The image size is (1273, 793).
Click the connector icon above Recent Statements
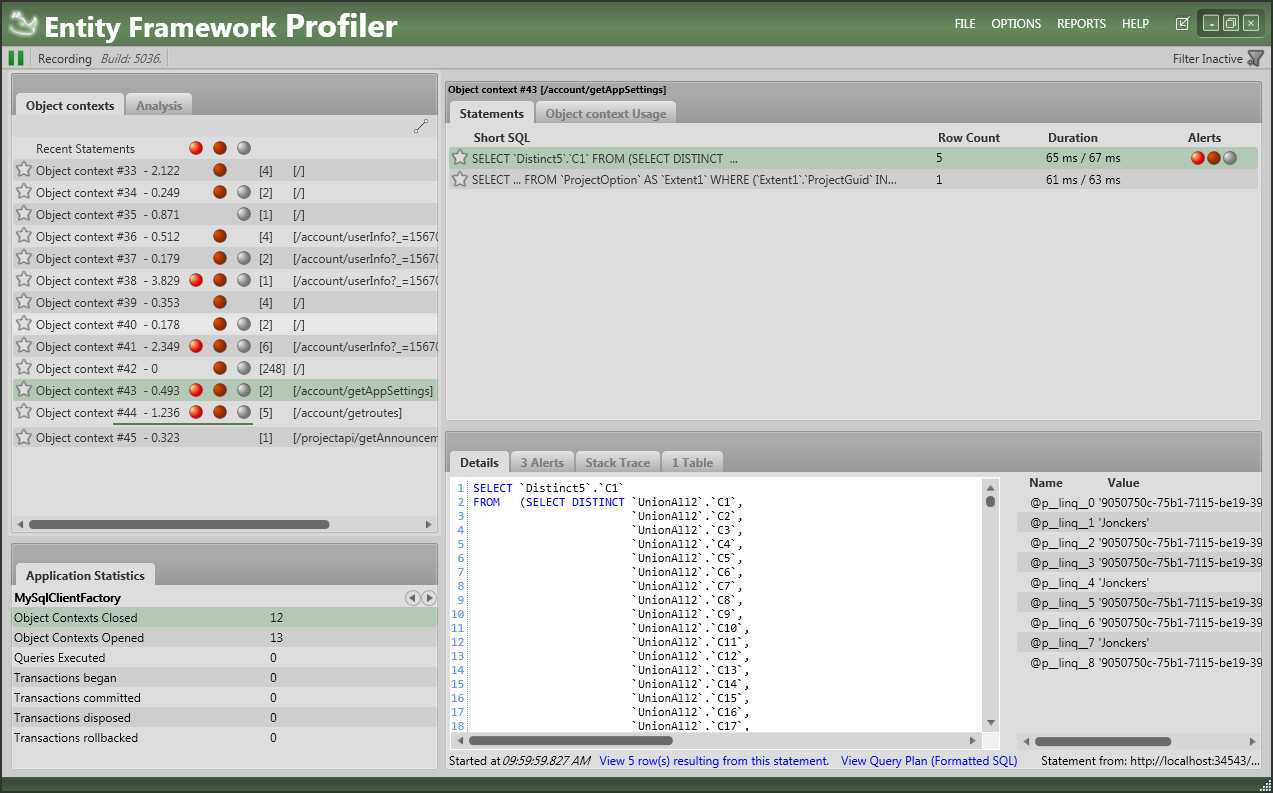(x=421, y=126)
